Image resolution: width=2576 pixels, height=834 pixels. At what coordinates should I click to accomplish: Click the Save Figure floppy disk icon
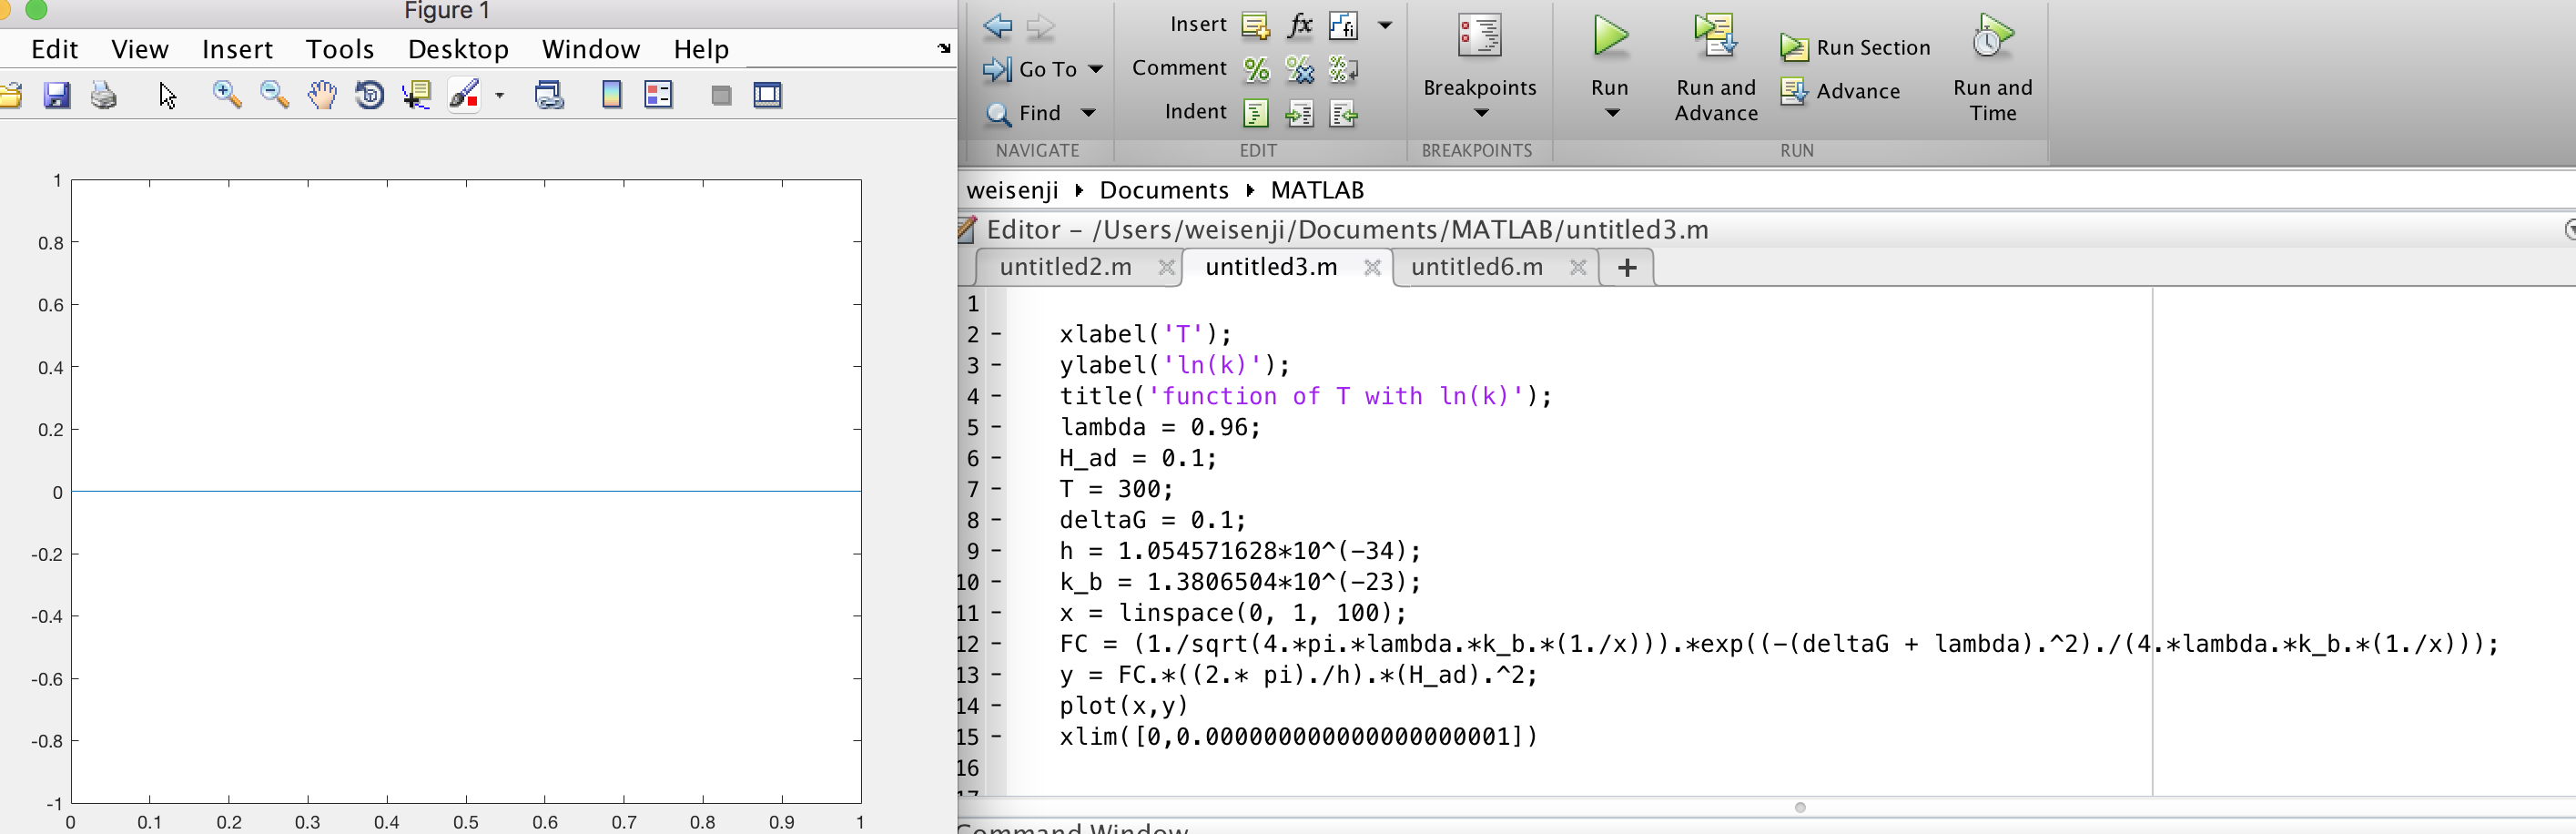click(x=57, y=95)
